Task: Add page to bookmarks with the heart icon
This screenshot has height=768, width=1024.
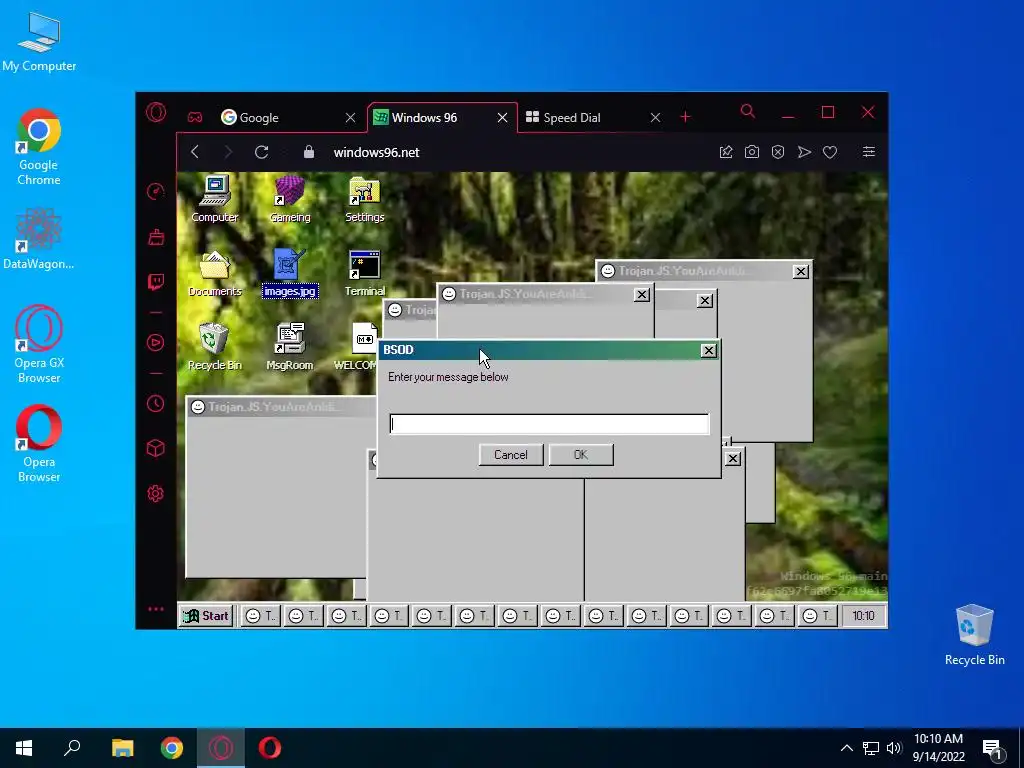Action: pyautogui.click(x=830, y=152)
